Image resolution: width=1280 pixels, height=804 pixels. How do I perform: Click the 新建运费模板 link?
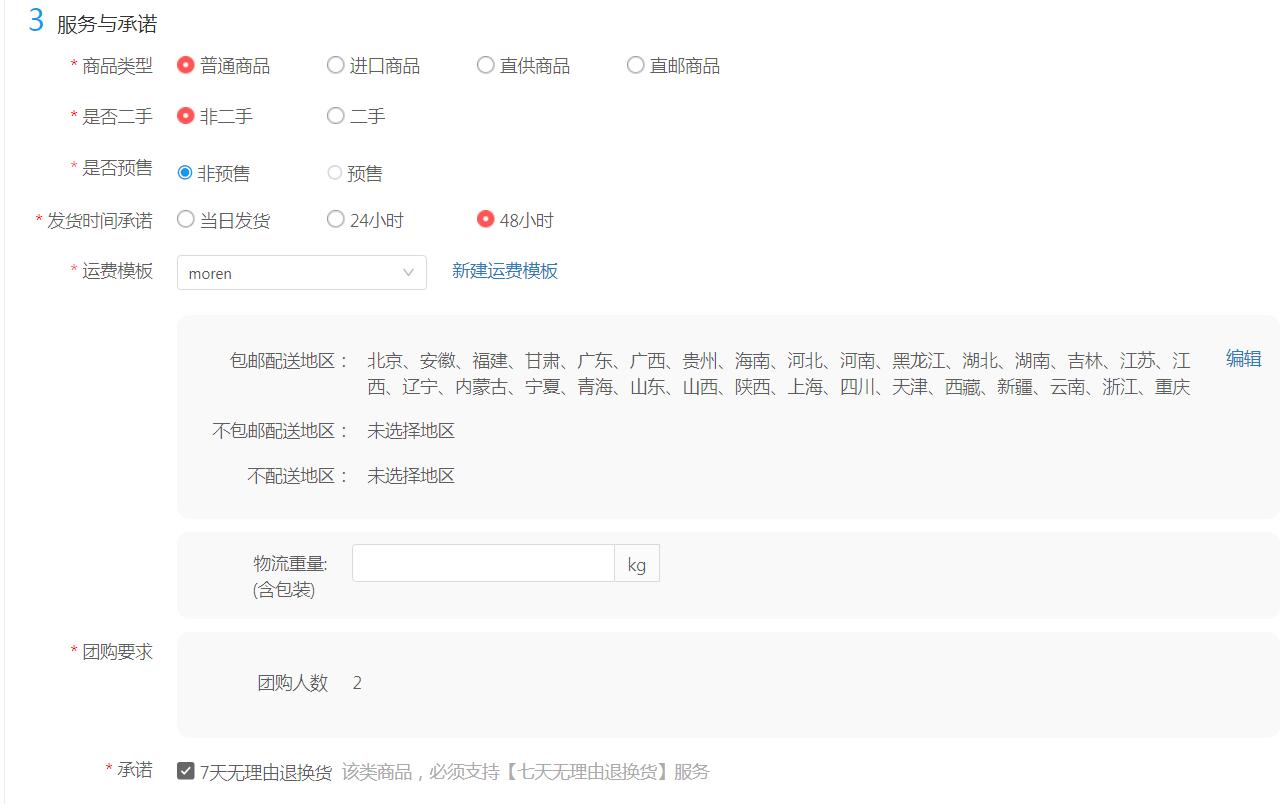(503, 270)
